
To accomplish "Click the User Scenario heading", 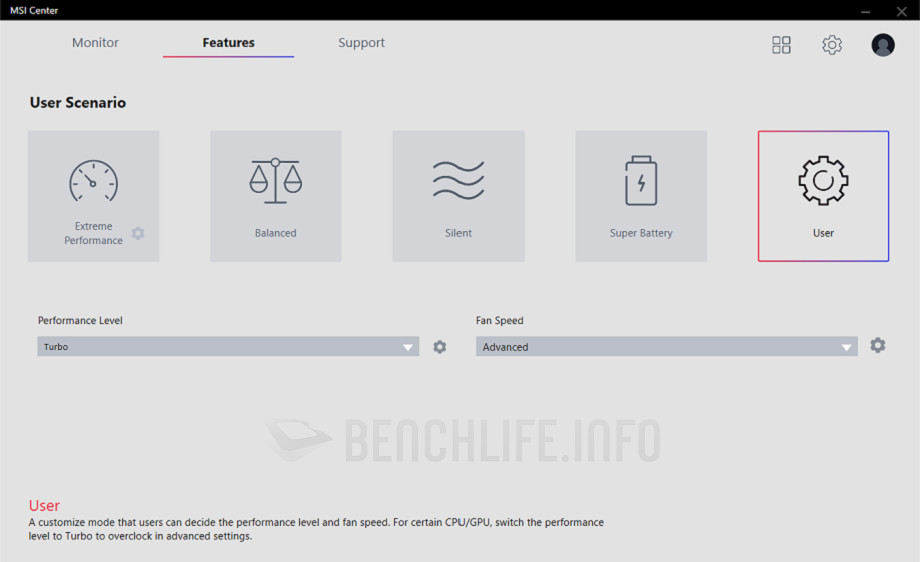I will pos(78,103).
